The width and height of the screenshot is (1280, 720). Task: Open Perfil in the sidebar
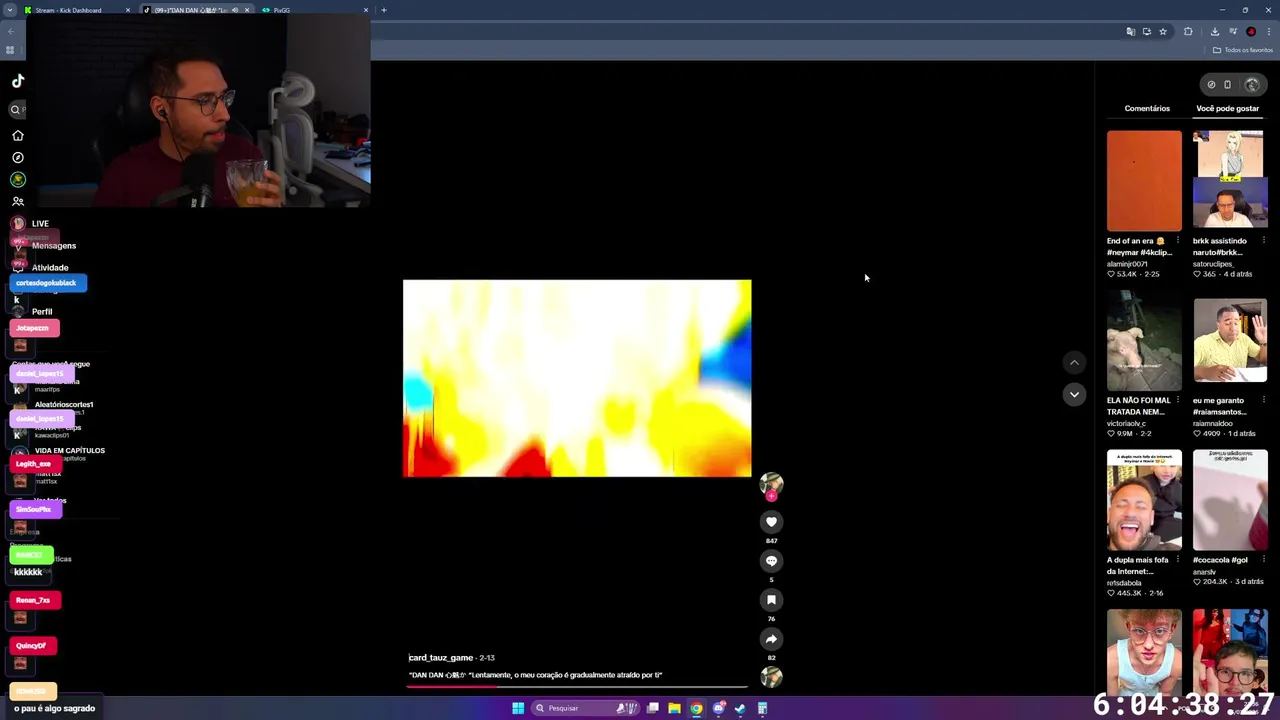click(x=42, y=311)
